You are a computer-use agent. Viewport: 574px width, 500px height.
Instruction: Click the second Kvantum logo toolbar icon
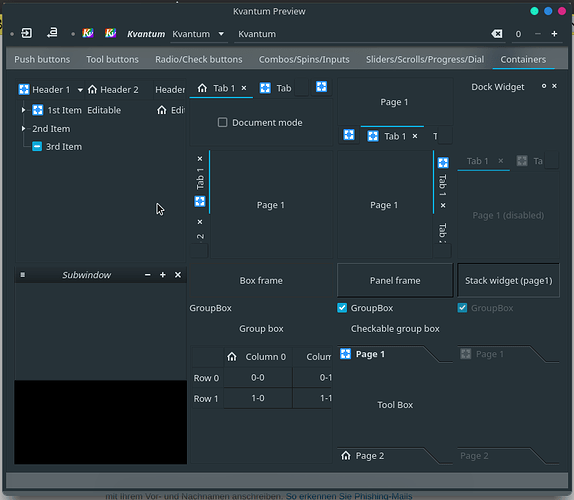pos(110,33)
